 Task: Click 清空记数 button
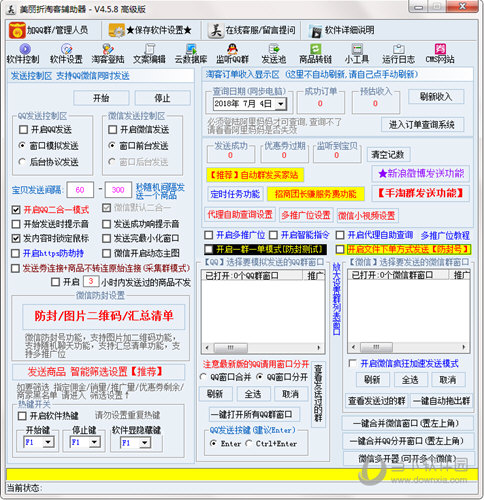click(x=388, y=154)
